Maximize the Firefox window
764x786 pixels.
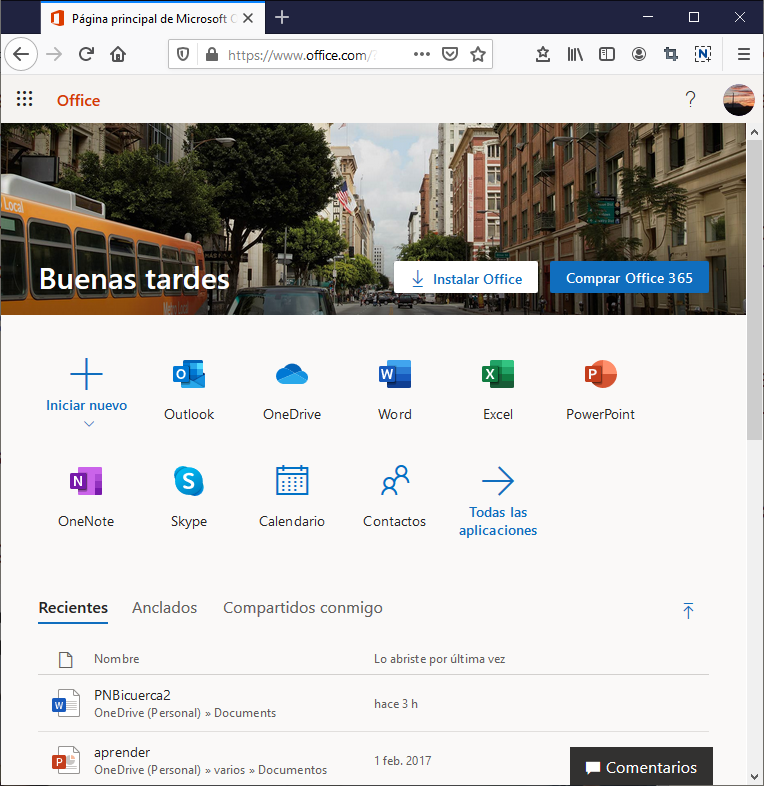pyautogui.click(x=694, y=17)
